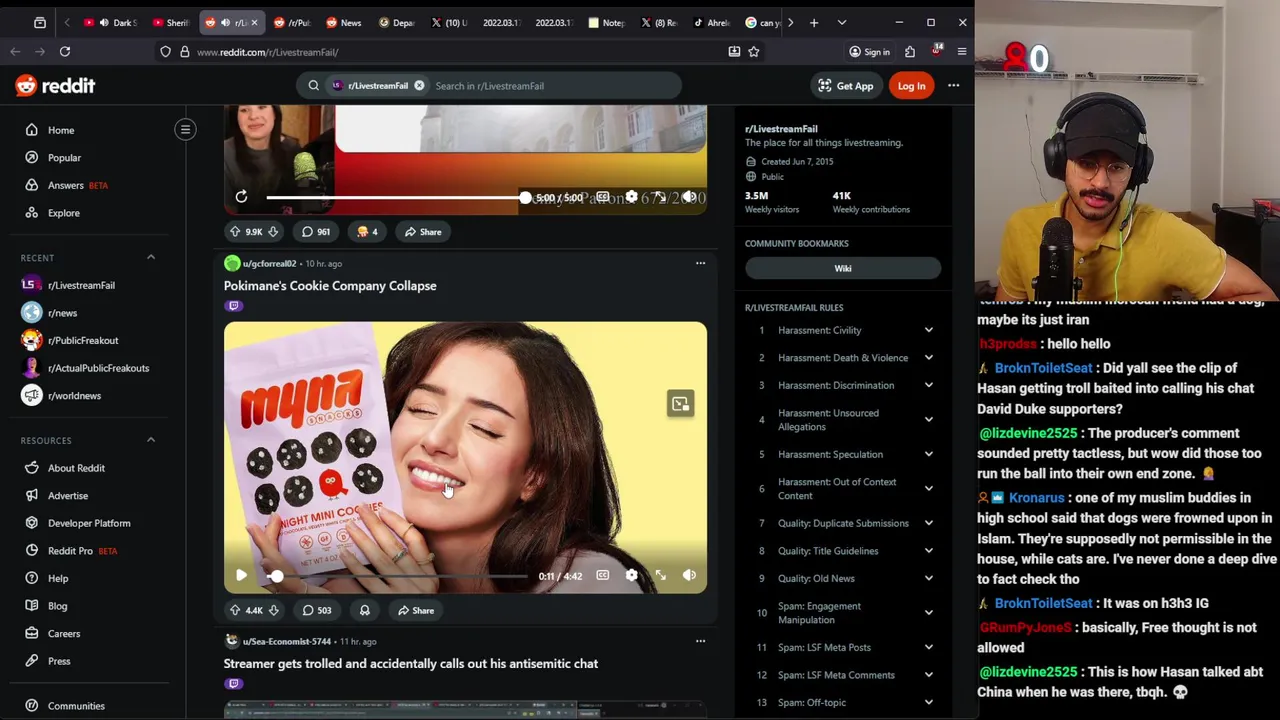Open the options menu for Pokimane's Cookie post
Viewport: 1280px width, 720px height.
700,264
